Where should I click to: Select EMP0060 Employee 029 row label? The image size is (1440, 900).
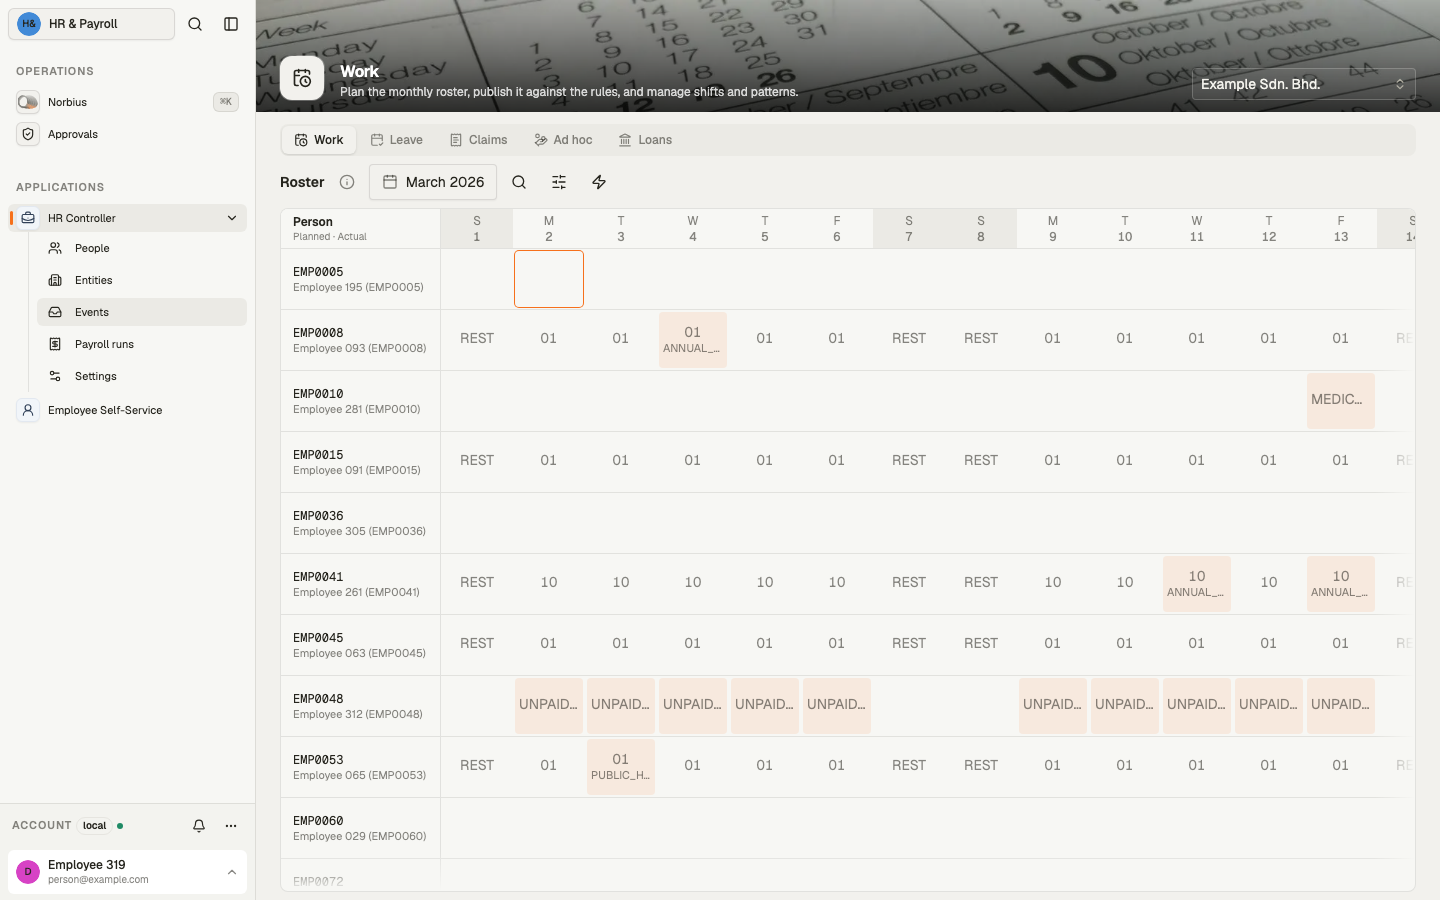[360, 828]
